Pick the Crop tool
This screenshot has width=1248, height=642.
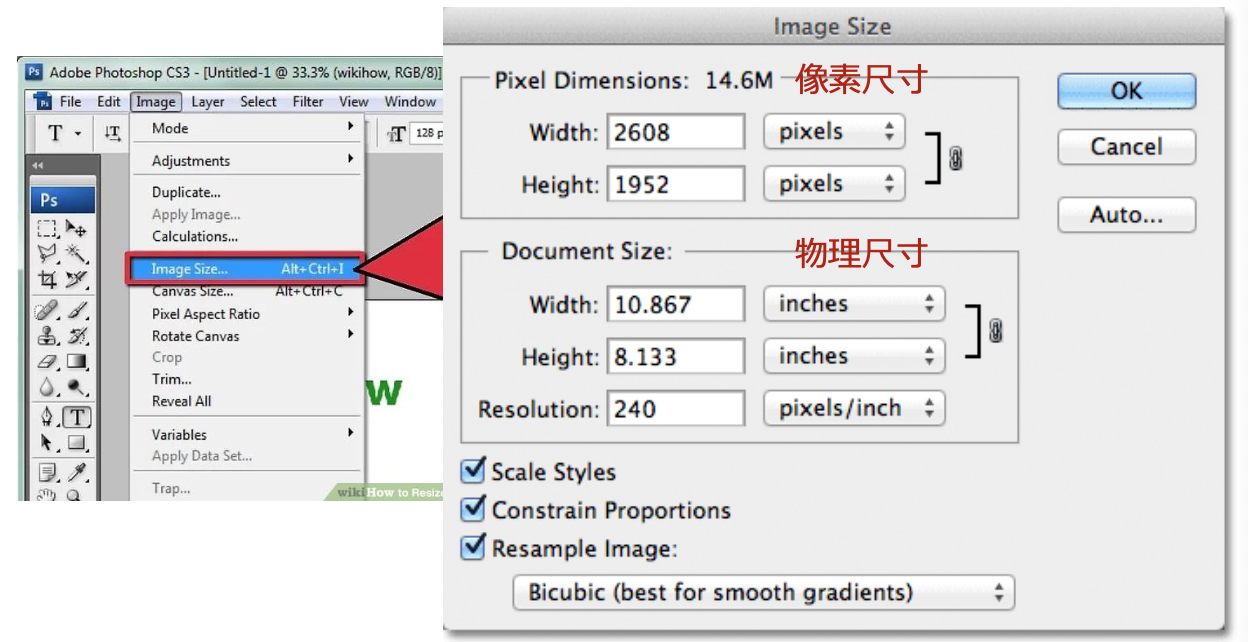click(48, 279)
